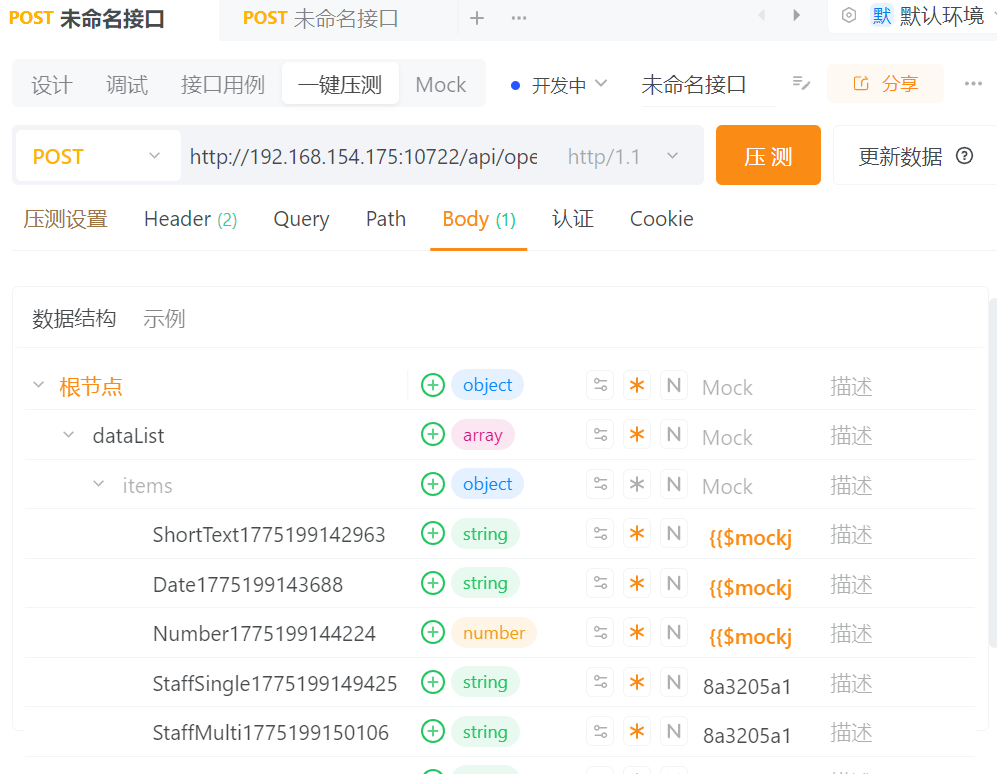
Task: Click the plus icon on the 根节点 row
Action: pos(433,384)
